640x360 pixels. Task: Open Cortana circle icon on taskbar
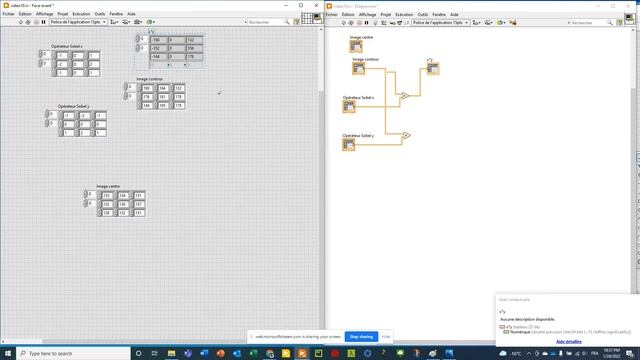(138, 353)
